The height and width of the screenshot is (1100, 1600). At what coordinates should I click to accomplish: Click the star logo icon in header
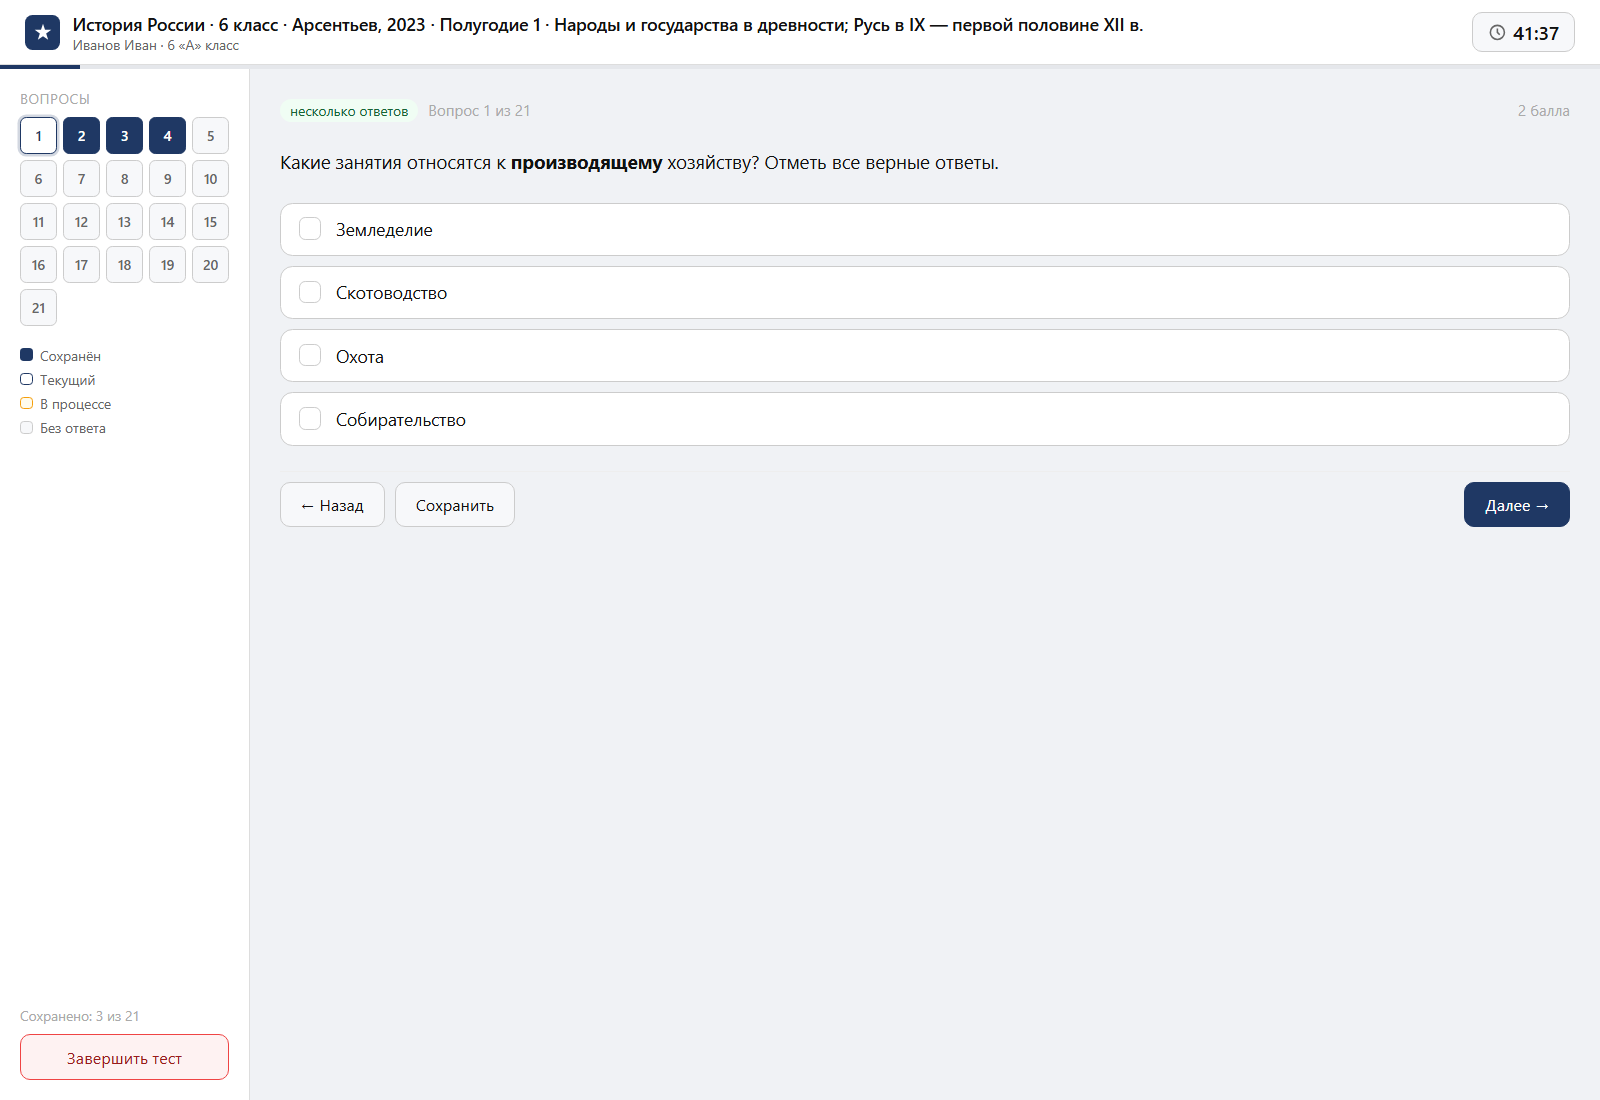tap(42, 32)
